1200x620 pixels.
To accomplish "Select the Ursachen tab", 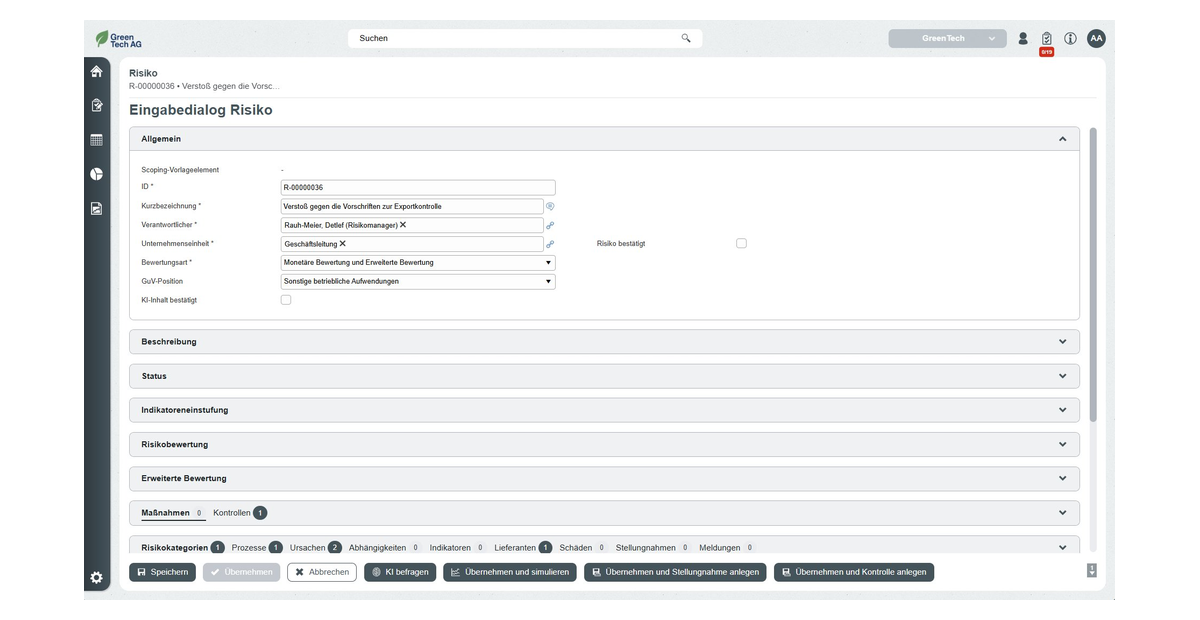I will tap(308, 548).
